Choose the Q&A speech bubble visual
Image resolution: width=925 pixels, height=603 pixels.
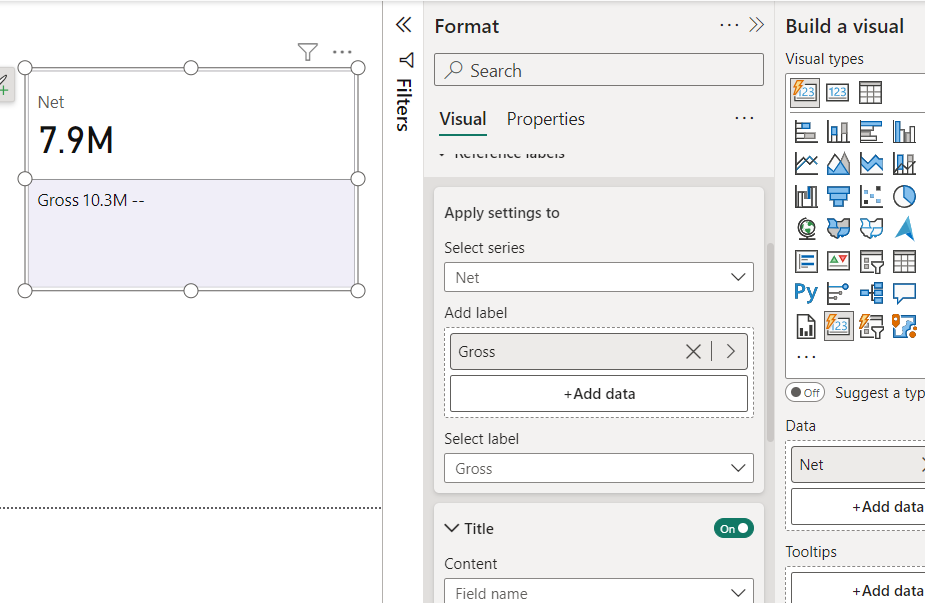pyautogui.click(x=904, y=293)
